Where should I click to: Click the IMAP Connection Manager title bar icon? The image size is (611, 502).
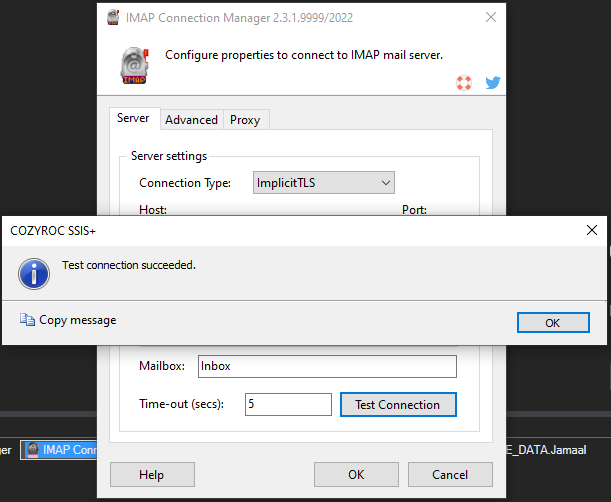pyautogui.click(x=113, y=17)
